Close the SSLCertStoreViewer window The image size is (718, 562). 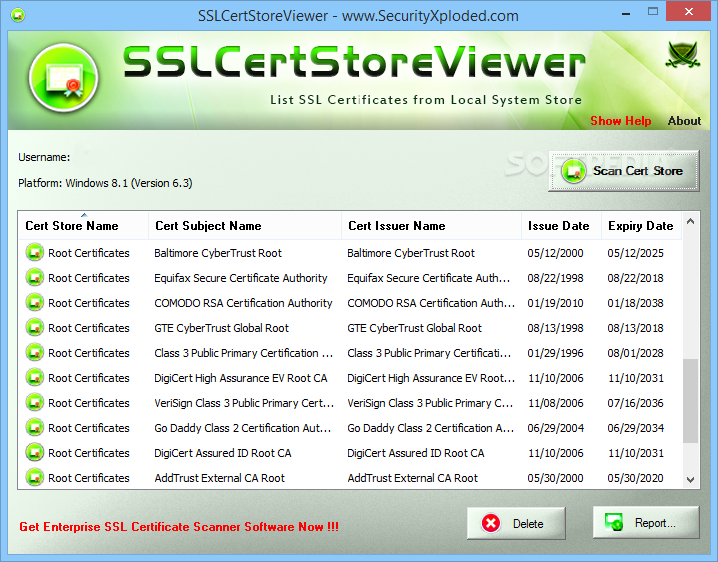click(689, 12)
